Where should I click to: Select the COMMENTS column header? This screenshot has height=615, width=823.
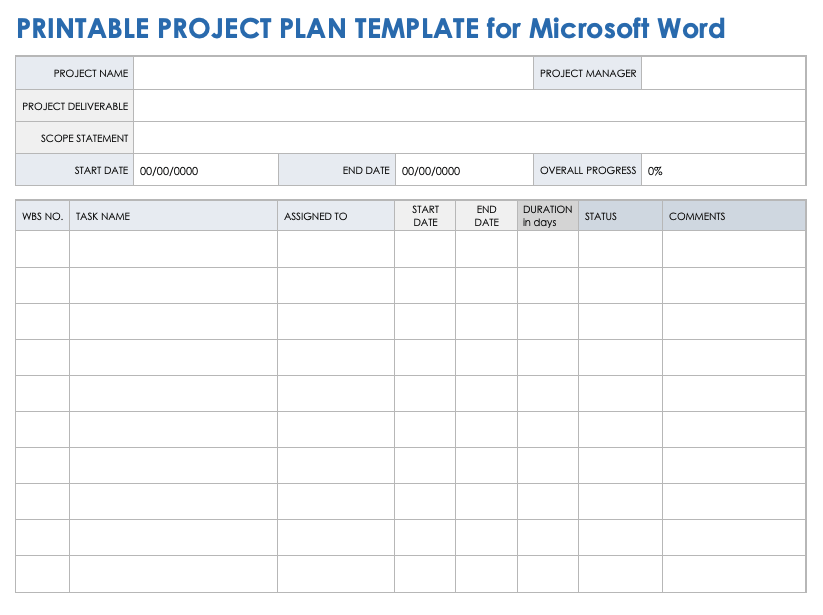pos(697,216)
